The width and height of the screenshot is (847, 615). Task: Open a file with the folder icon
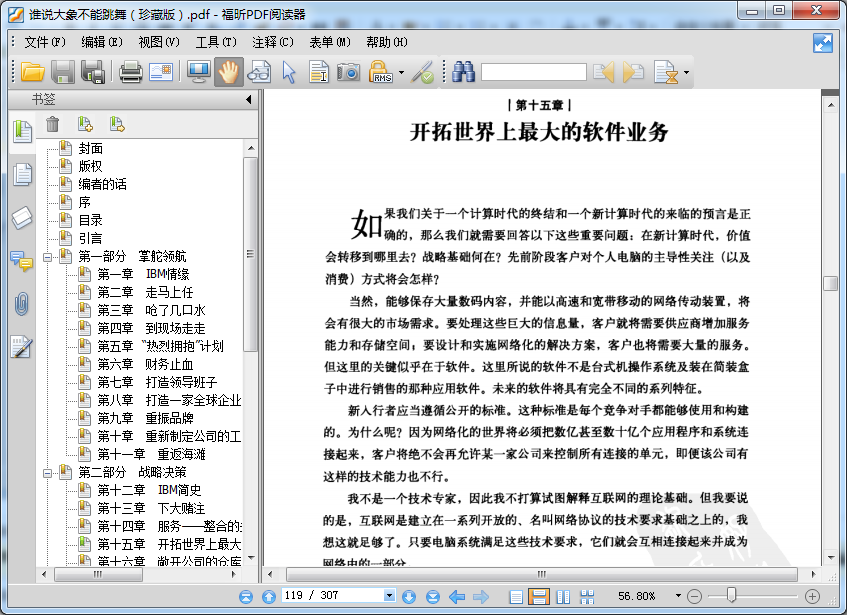pyautogui.click(x=32, y=72)
